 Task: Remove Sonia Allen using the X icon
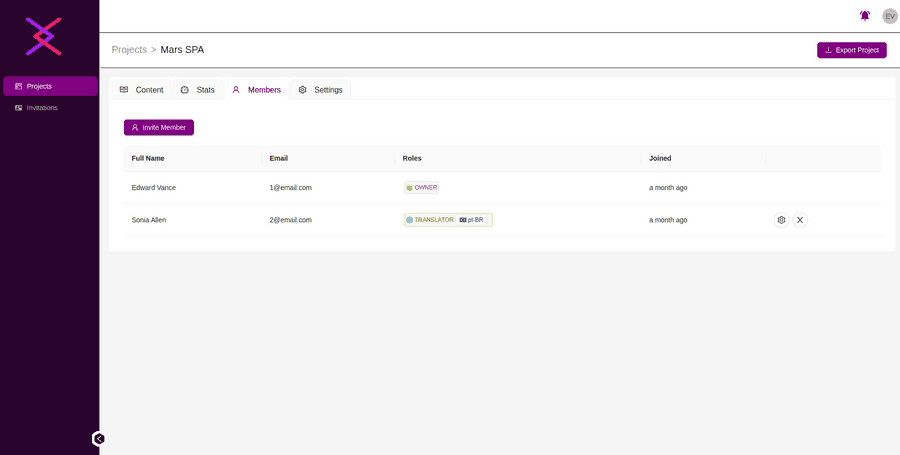(x=800, y=220)
